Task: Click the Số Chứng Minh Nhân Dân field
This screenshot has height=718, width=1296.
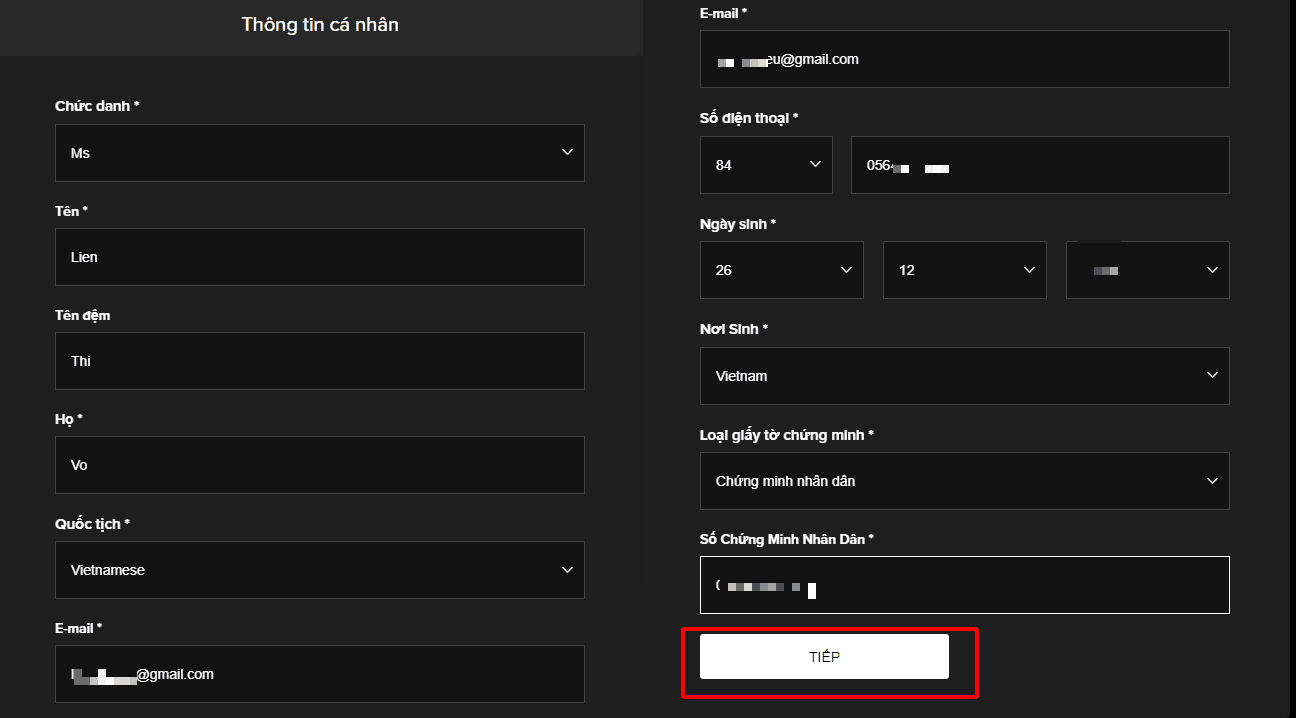Action: click(965, 585)
